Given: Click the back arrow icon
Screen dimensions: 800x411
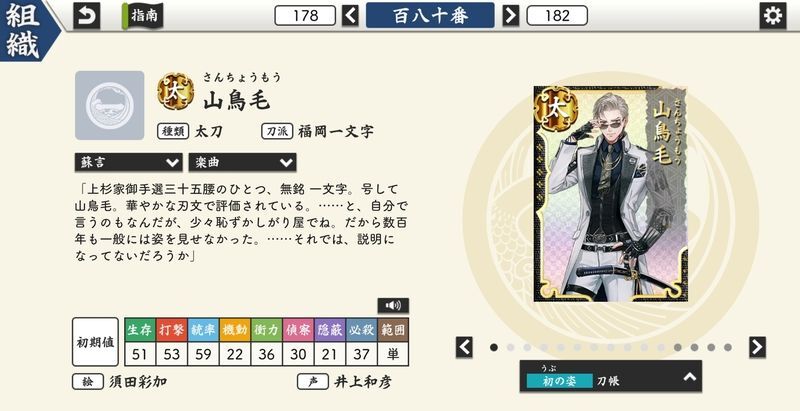Looking at the screenshot, I should (x=87, y=16).
